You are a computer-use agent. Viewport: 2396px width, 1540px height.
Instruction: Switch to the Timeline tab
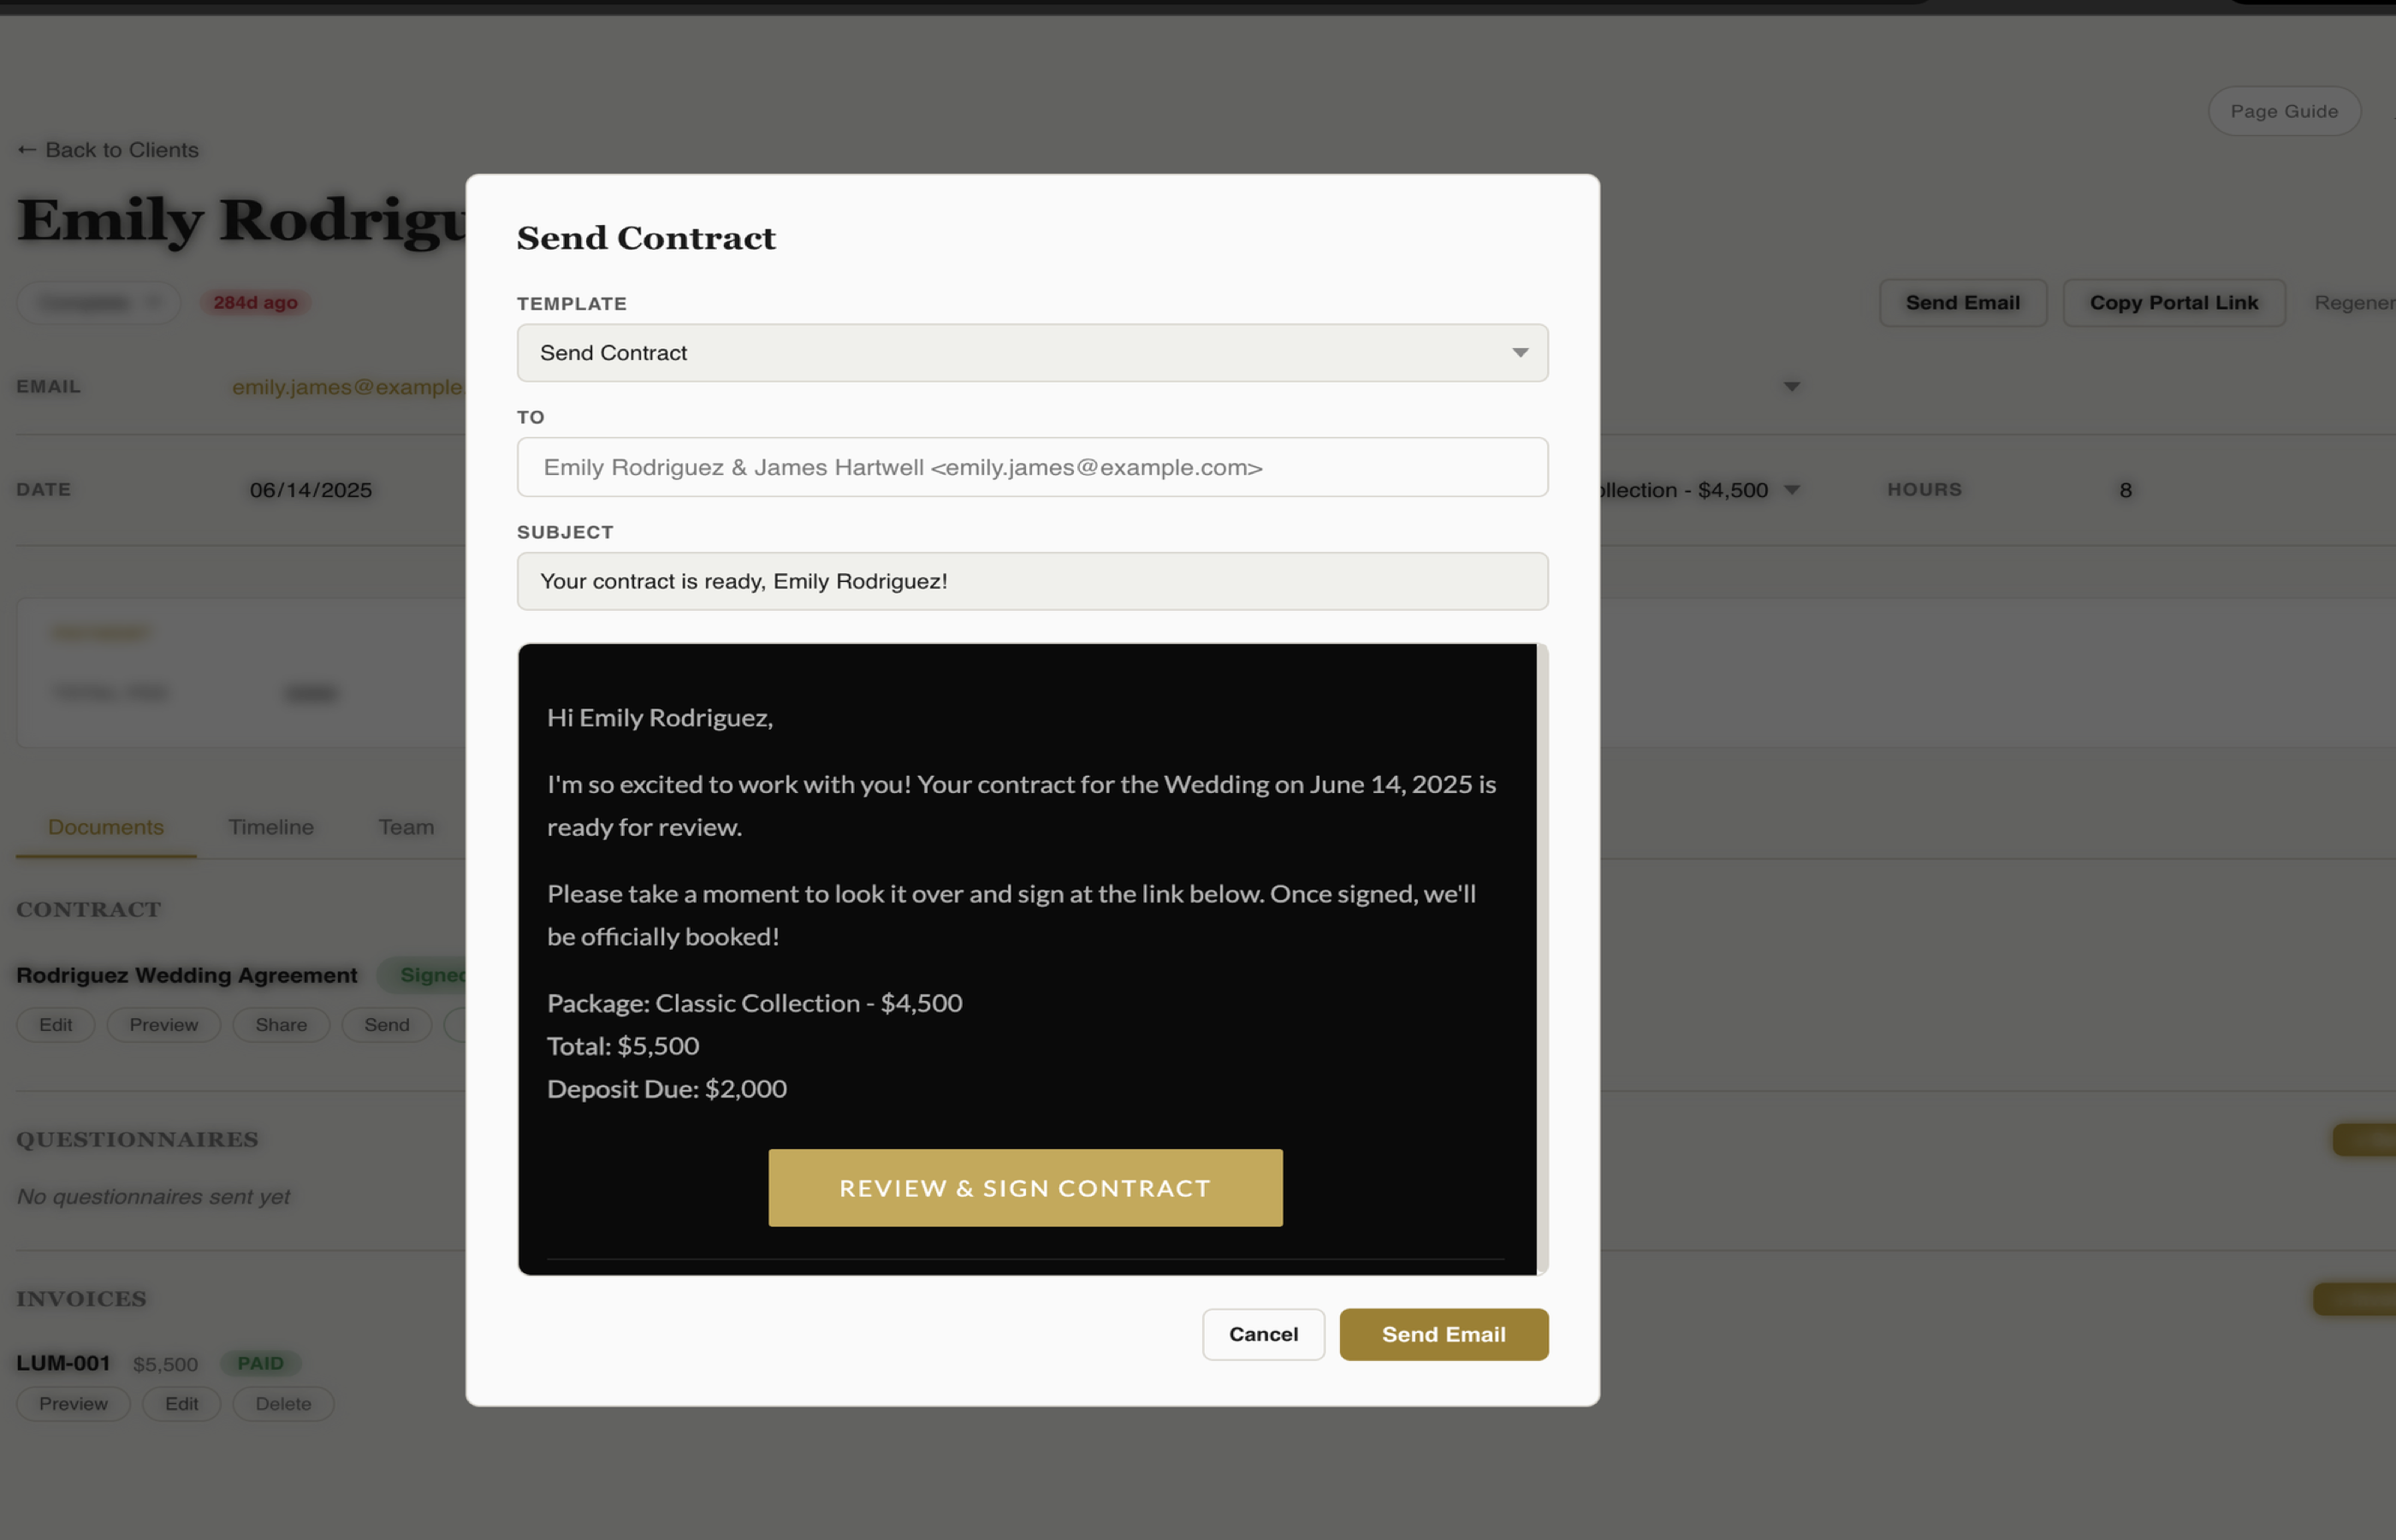[x=270, y=827]
